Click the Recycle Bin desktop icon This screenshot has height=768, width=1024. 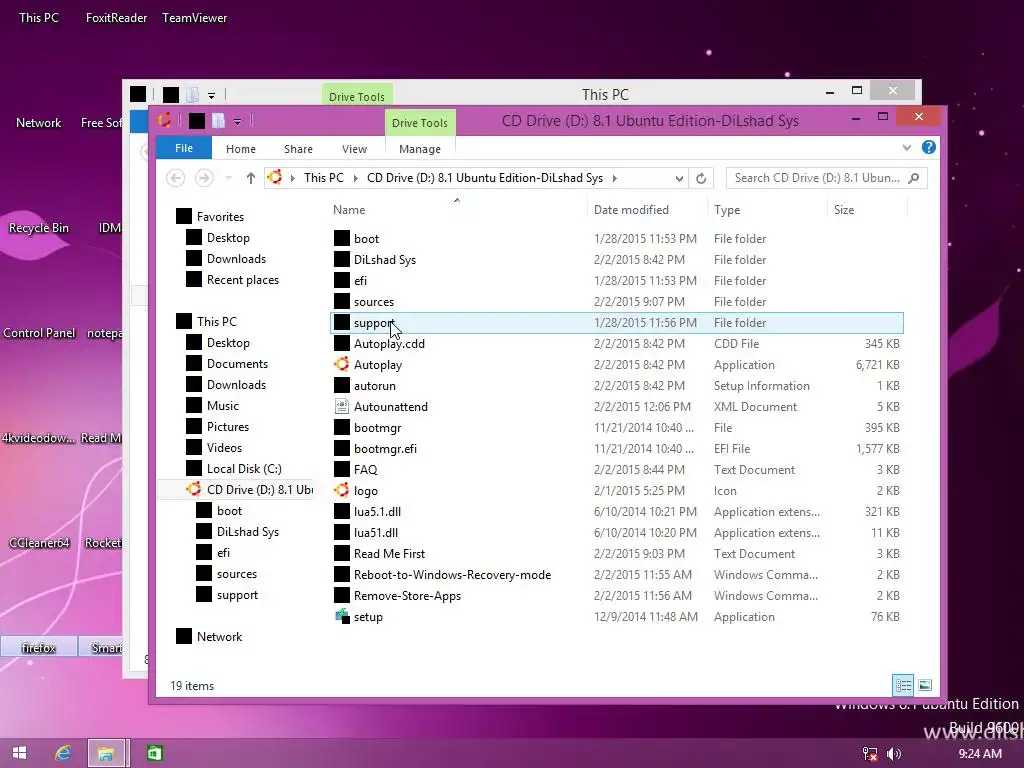38,228
